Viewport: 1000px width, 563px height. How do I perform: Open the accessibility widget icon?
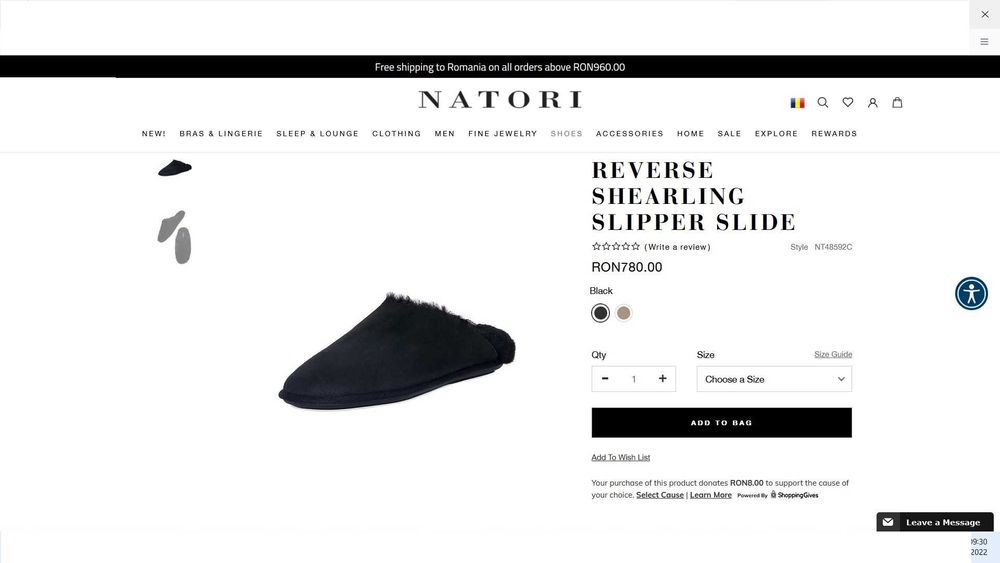[x=971, y=293]
